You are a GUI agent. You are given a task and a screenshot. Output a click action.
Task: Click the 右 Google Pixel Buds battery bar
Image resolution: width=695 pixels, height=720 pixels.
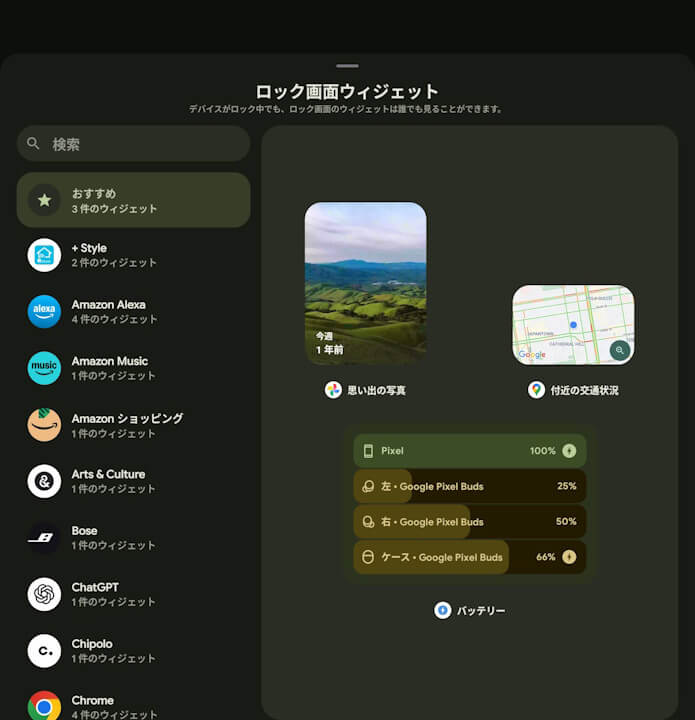point(470,522)
